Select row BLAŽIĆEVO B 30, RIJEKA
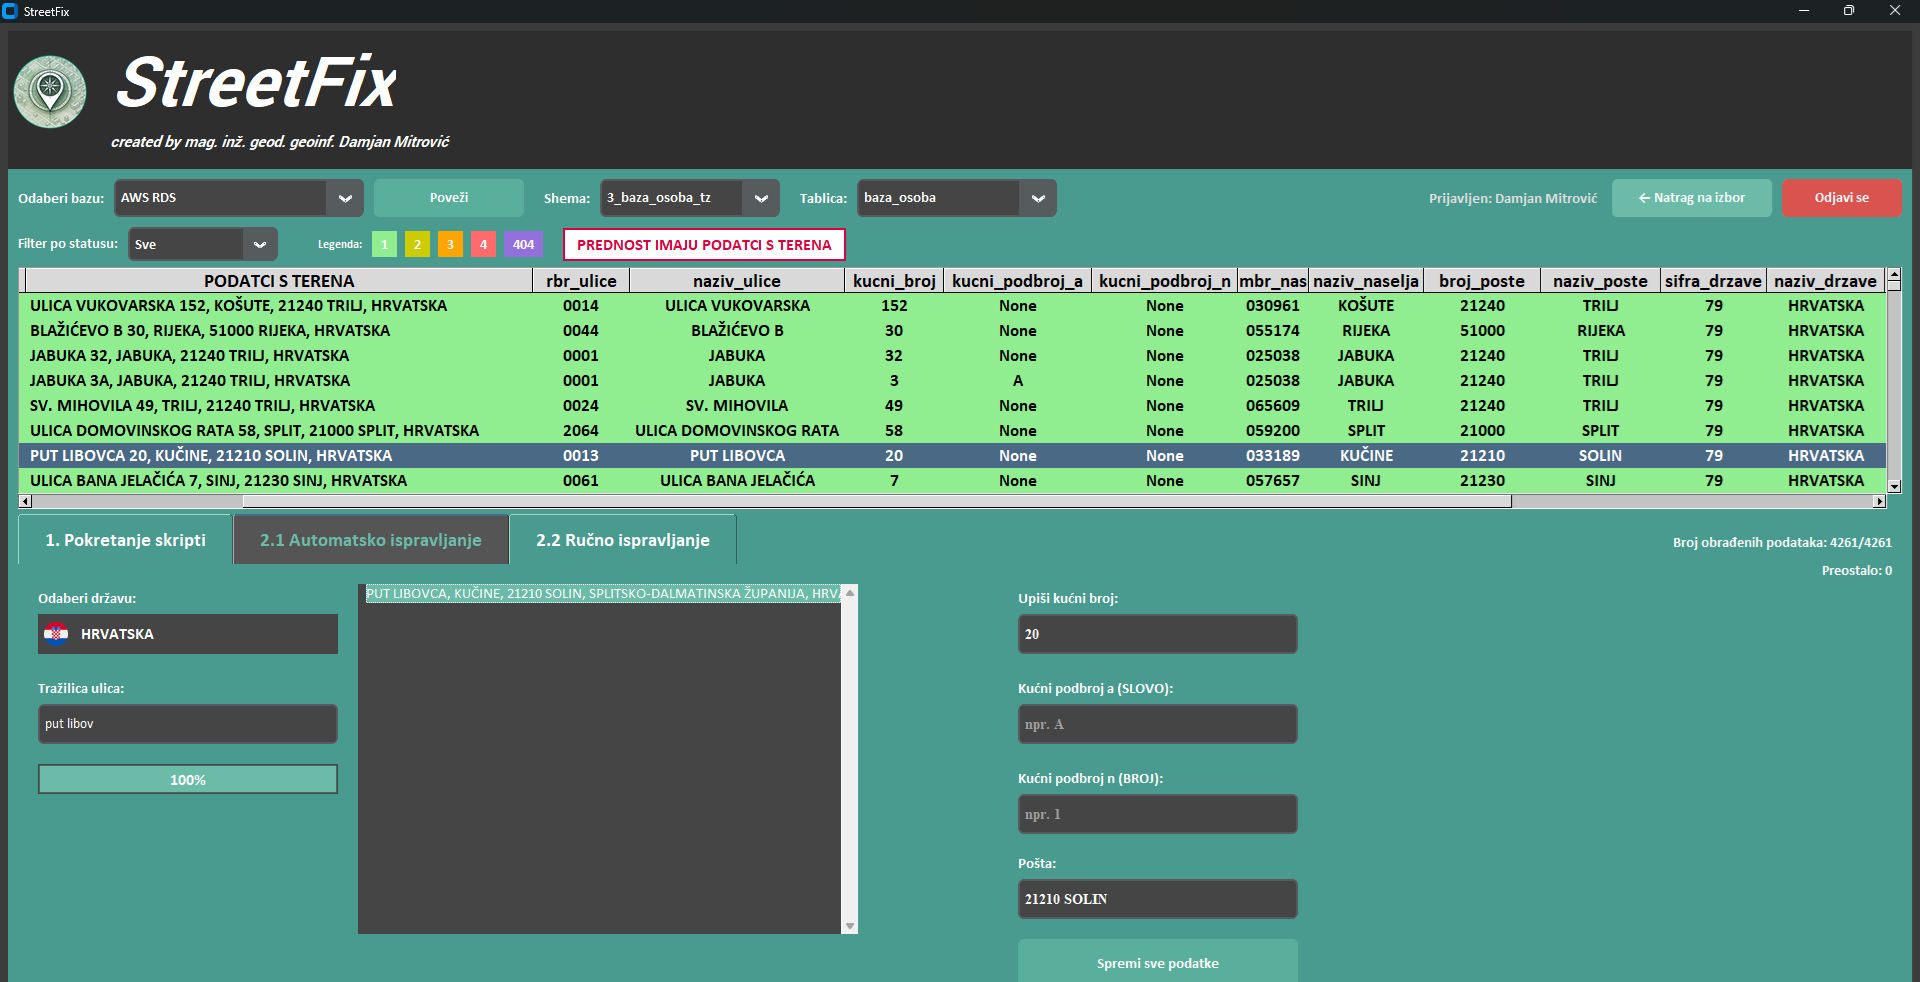This screenshot has width=1920, height=982. click(952, 331)
